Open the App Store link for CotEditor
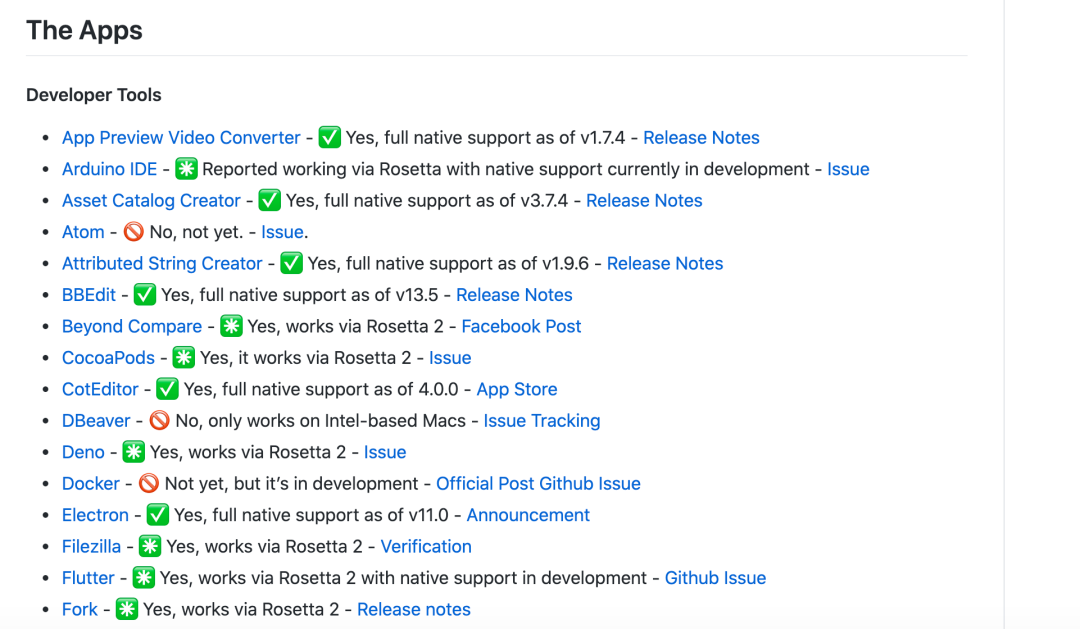This screenshot has width=1080, height=629. pyautogui.click(x=517, y=389)
